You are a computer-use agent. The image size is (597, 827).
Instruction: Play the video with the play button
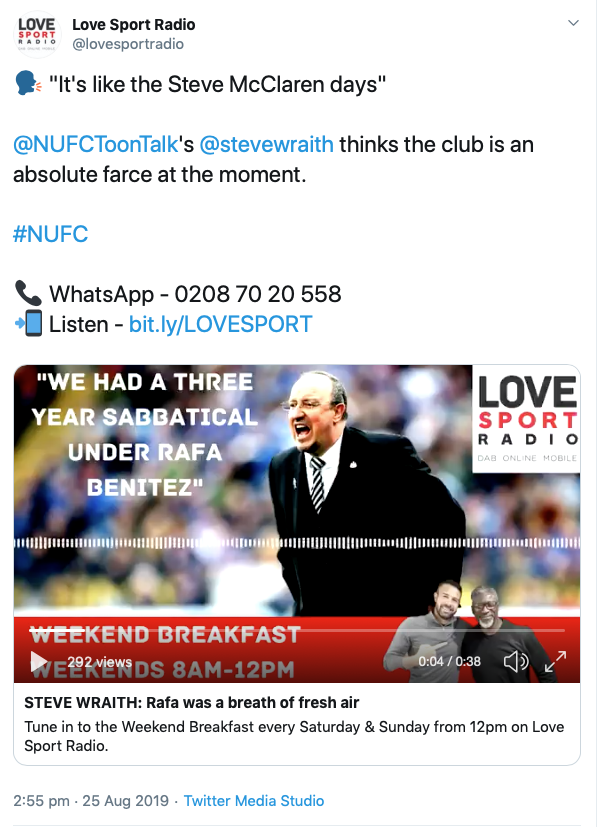coord(38,661)
